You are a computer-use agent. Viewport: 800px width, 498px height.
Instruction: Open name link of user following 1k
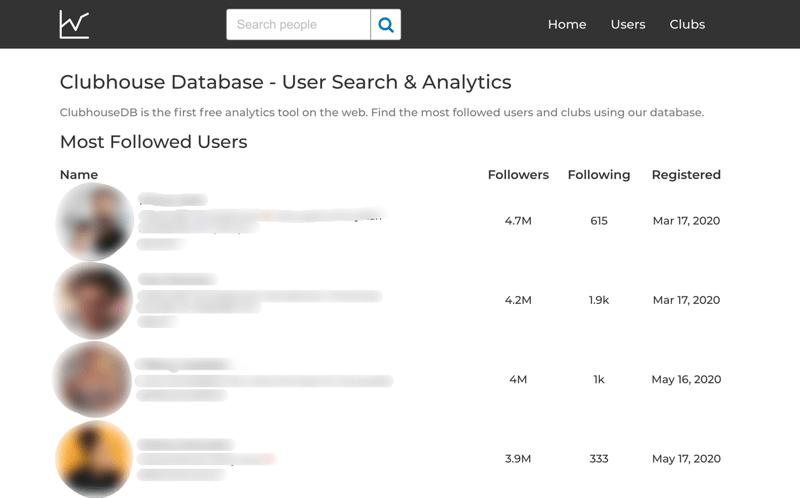coord(183,364)
